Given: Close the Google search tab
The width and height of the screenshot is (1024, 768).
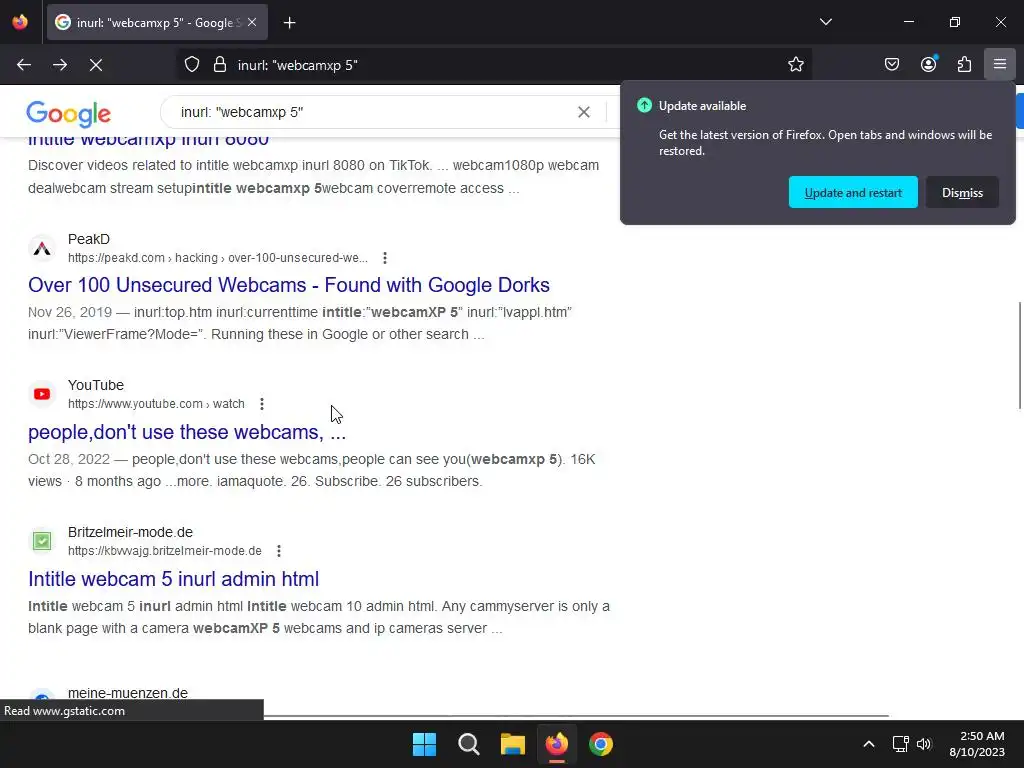Looking at the screenshot, I should (252, 23).
